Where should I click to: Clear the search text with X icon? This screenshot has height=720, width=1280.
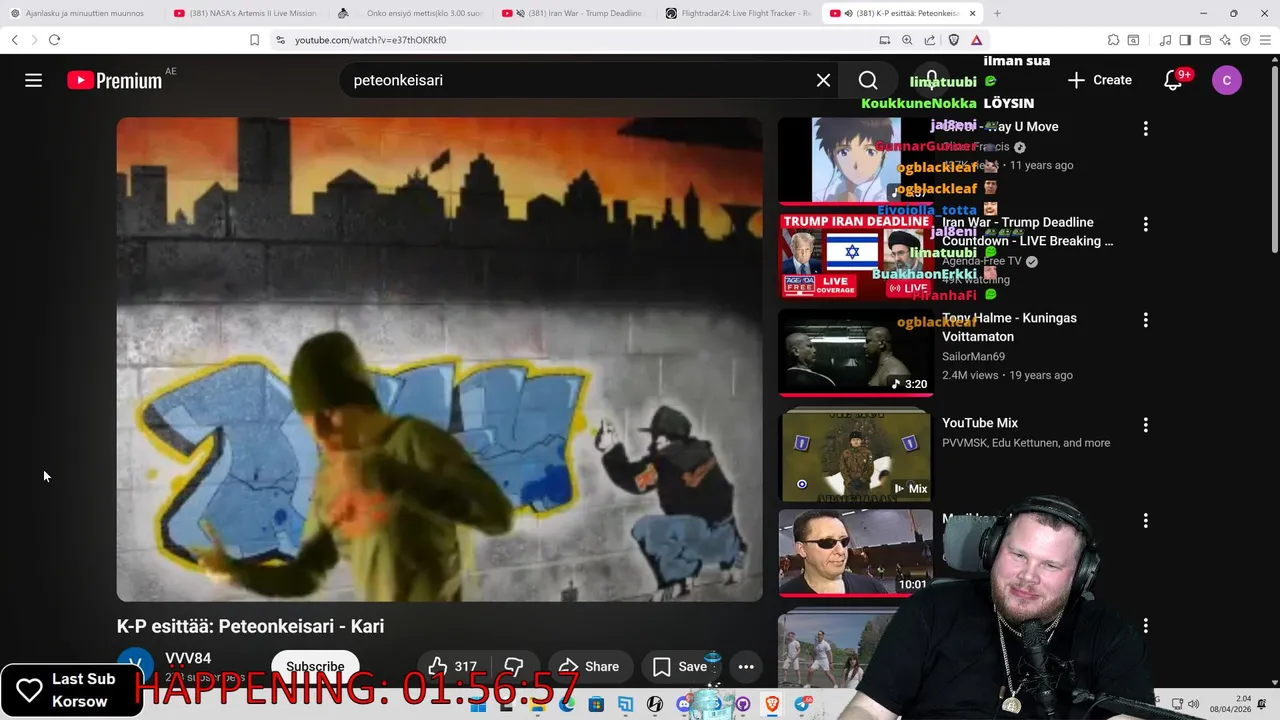pos(823,80)
